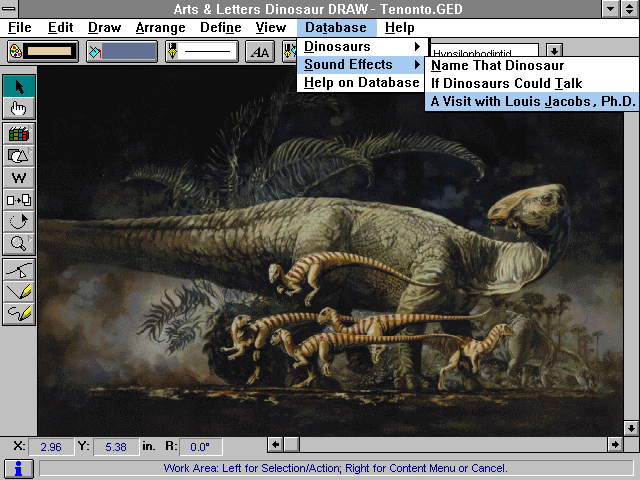Image resolution: width=640 pixels, height=480 pixels.
Task: Open the Edit menu
Action: coord(60,28)
